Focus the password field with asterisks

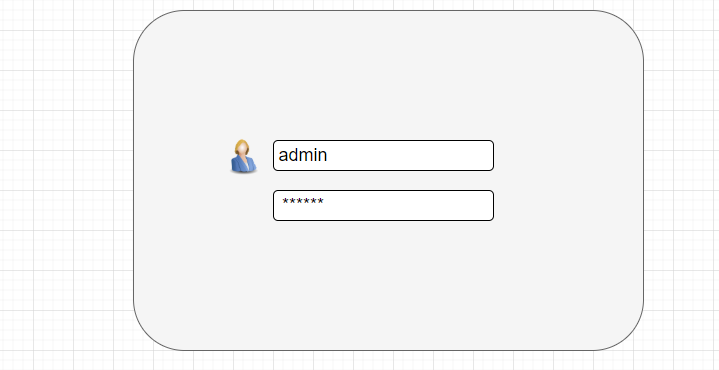[x=383, y=205]
